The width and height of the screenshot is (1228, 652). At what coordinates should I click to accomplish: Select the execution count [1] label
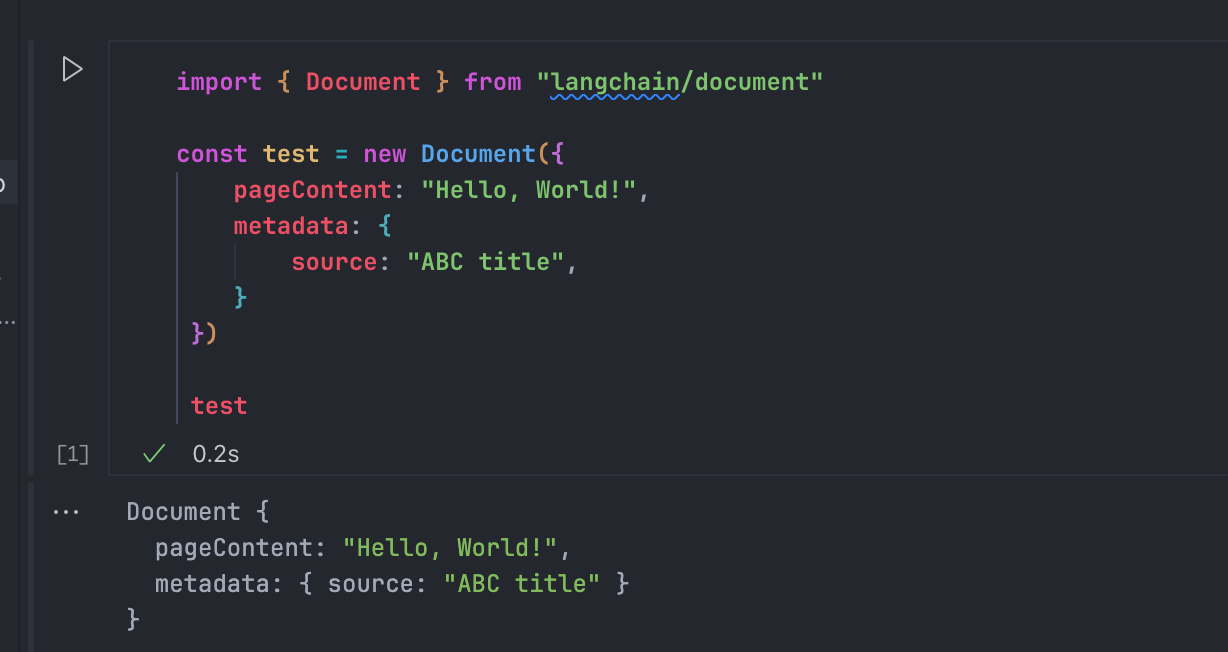73,455
